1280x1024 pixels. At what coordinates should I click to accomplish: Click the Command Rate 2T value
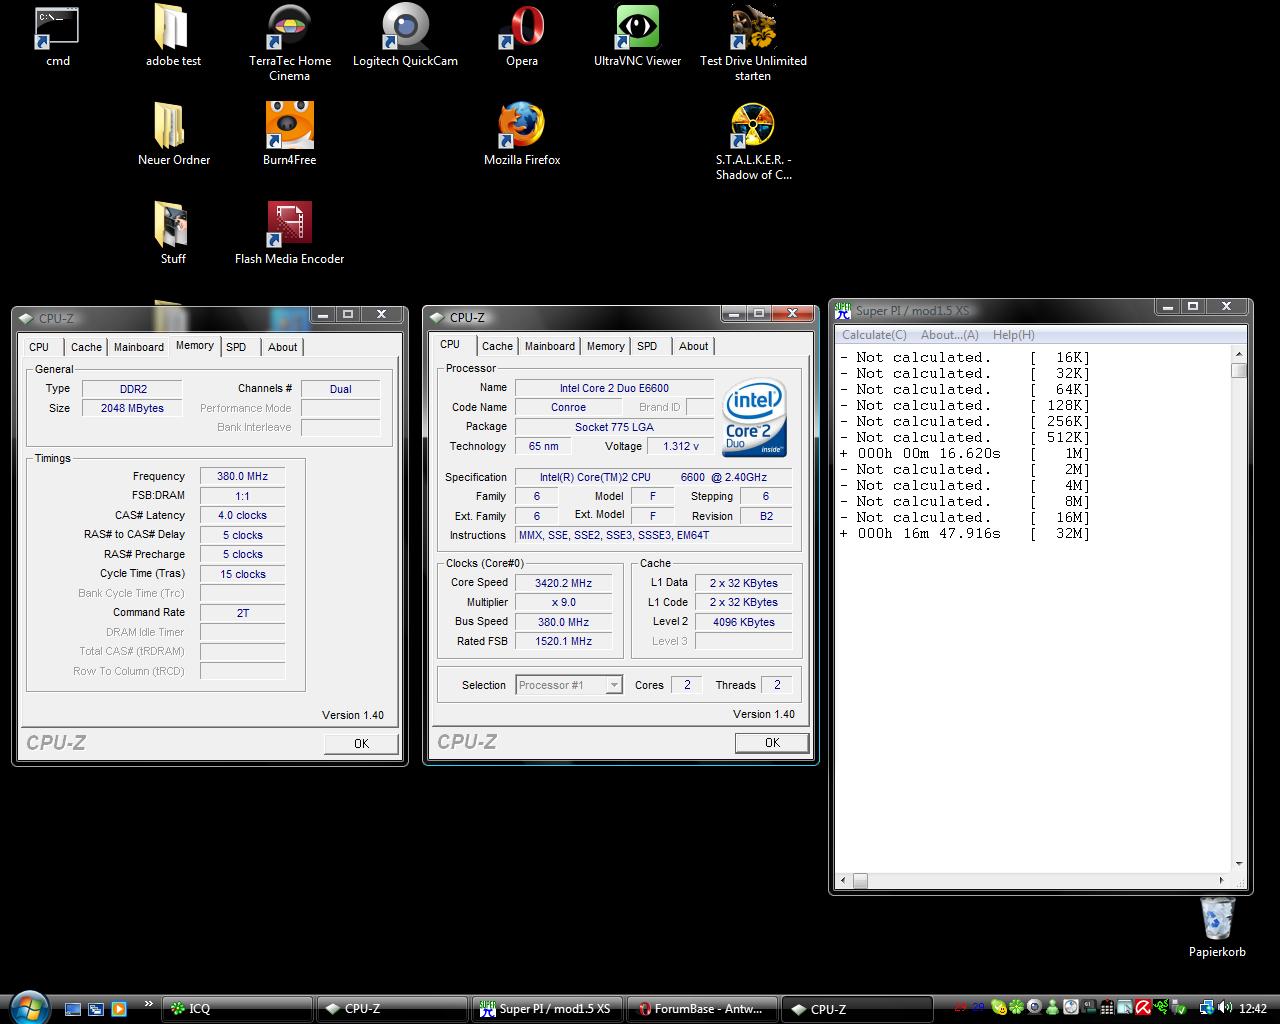coord(242,613)
